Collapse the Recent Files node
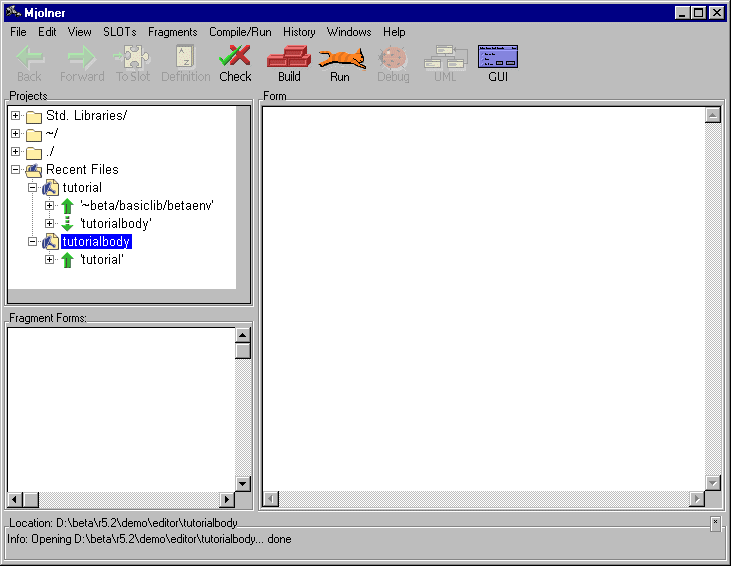 click(x=15, y=170)
